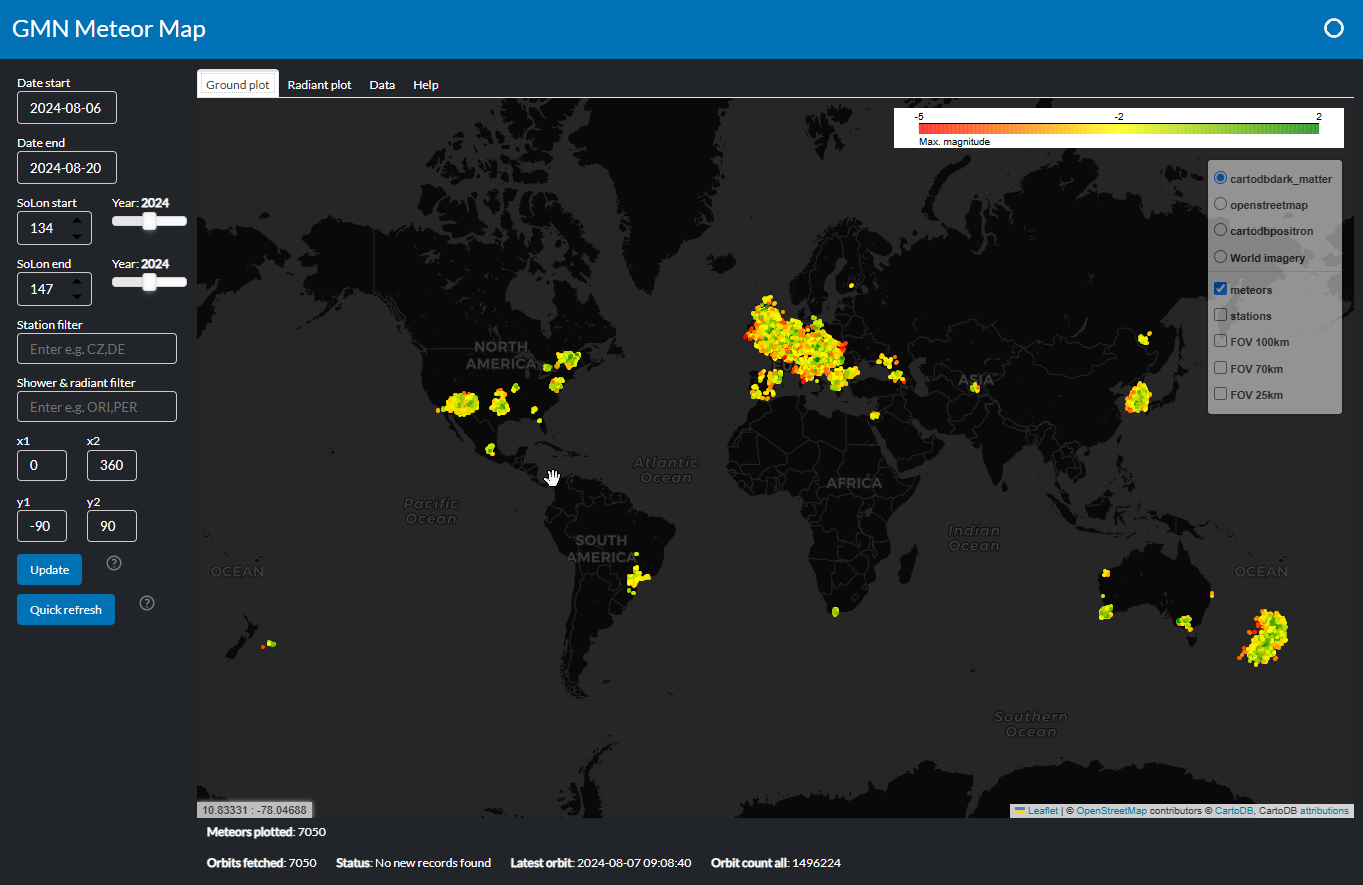Click the help icon beside Update button
The image size is (1363, 885).
coord(114,563)
